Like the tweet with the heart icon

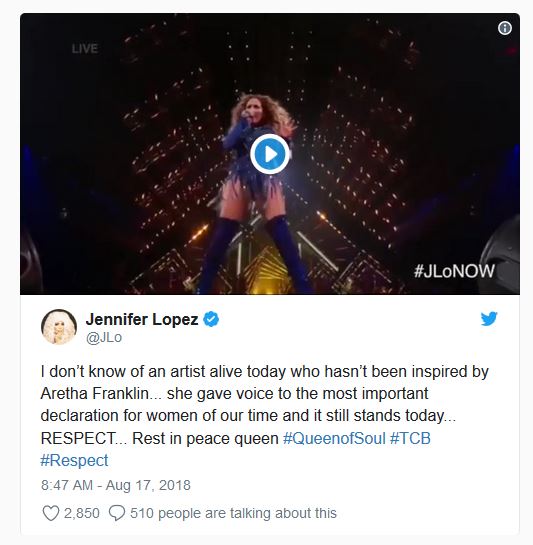tap(51, 513)
